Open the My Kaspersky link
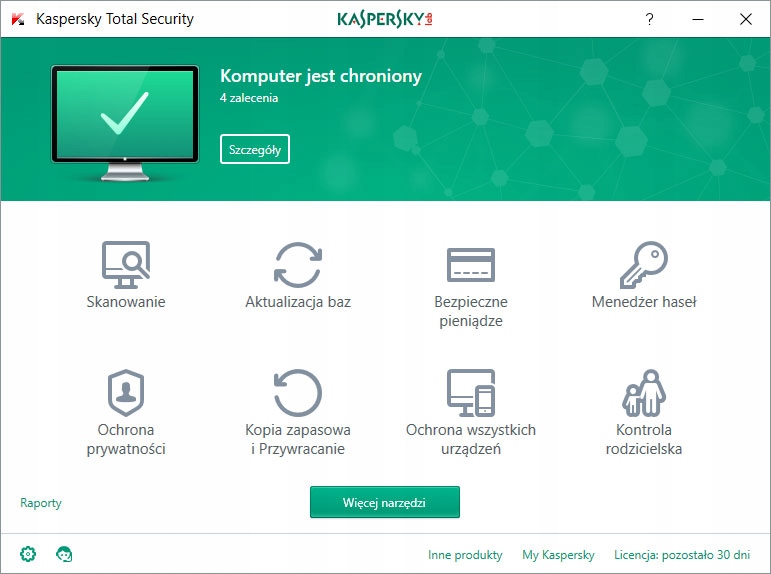 pos(558,555)
